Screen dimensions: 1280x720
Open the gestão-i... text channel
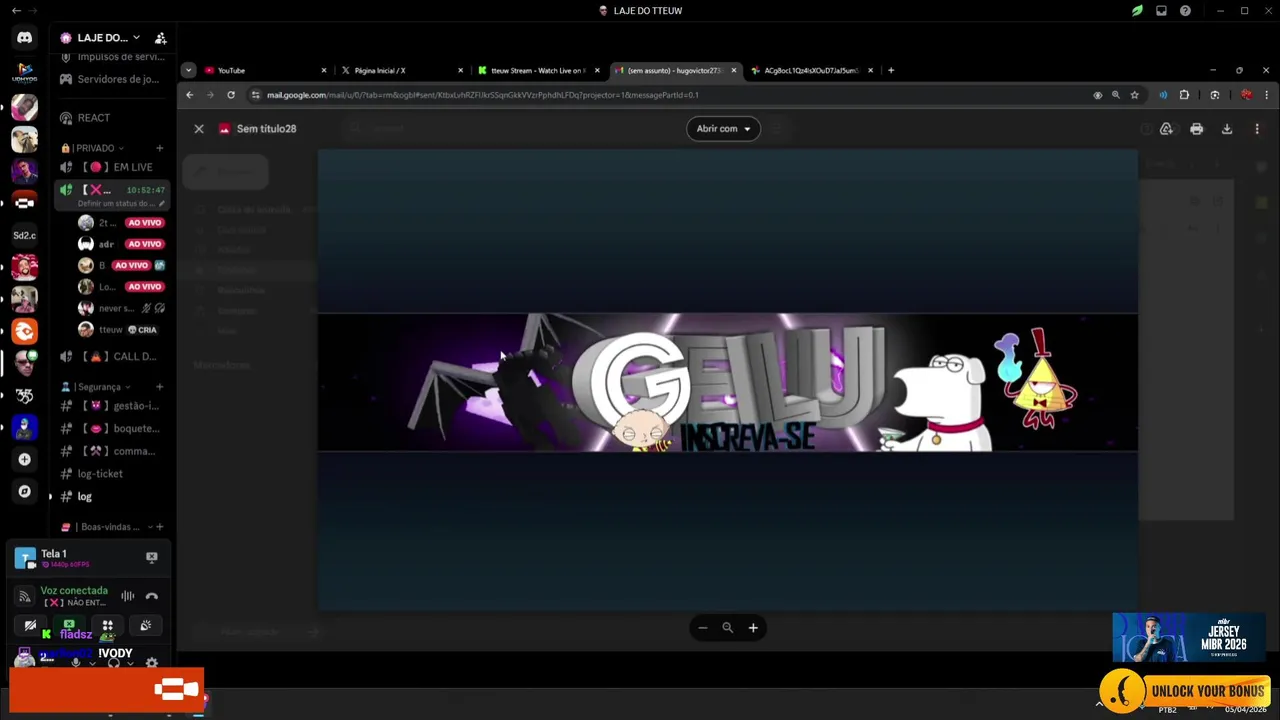click(x=109, y=406)
